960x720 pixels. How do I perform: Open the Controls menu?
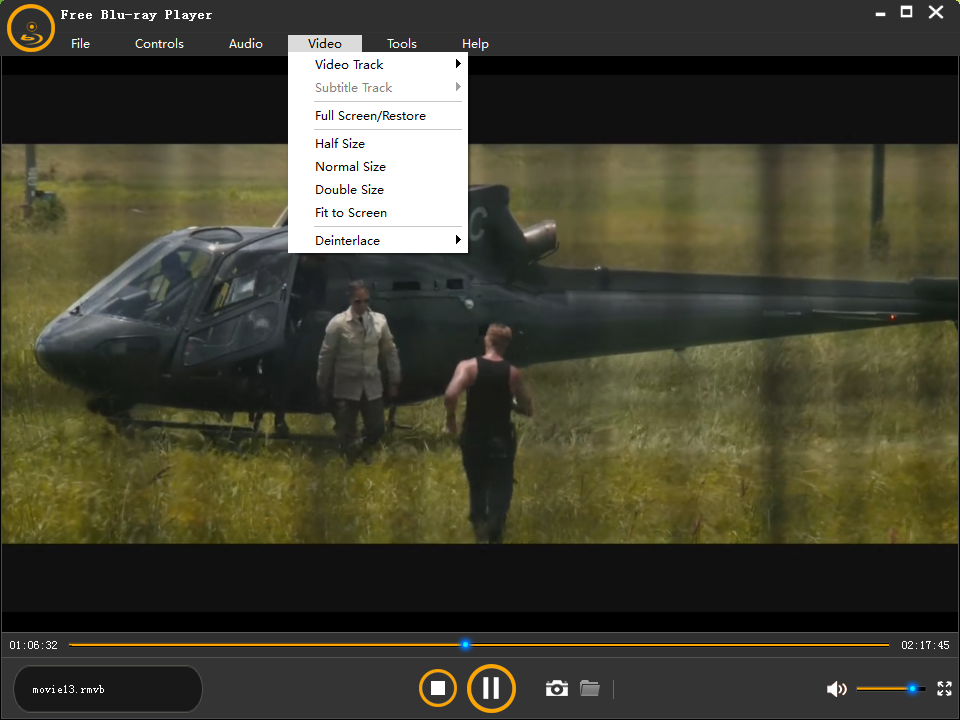[159, 43]
